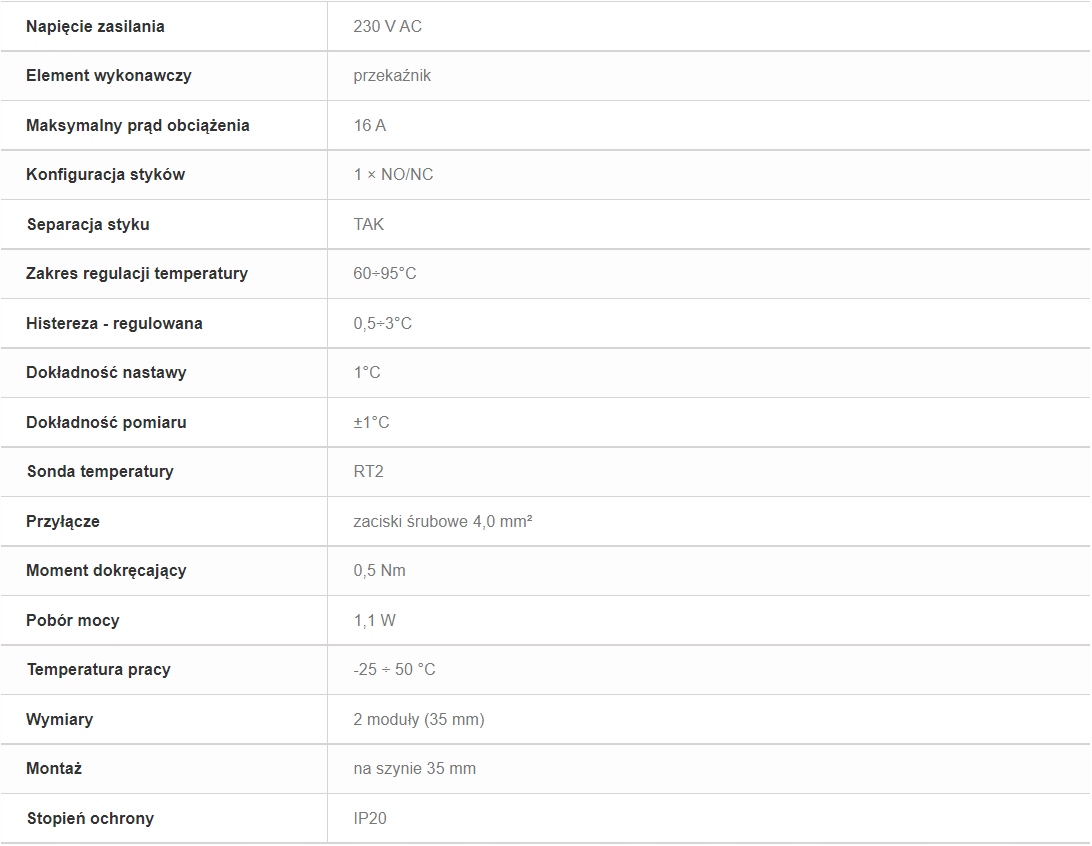Click the "16 A" value
The width and height of the screenshot is (1092, 846).
coord(369,125)
